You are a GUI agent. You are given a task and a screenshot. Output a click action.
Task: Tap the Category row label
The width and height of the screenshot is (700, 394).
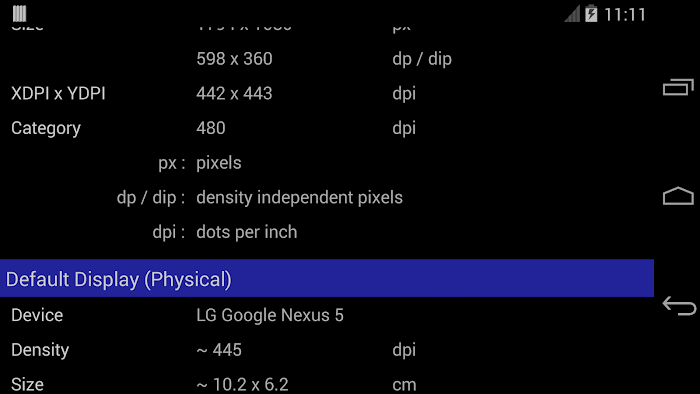coord(46,129)
